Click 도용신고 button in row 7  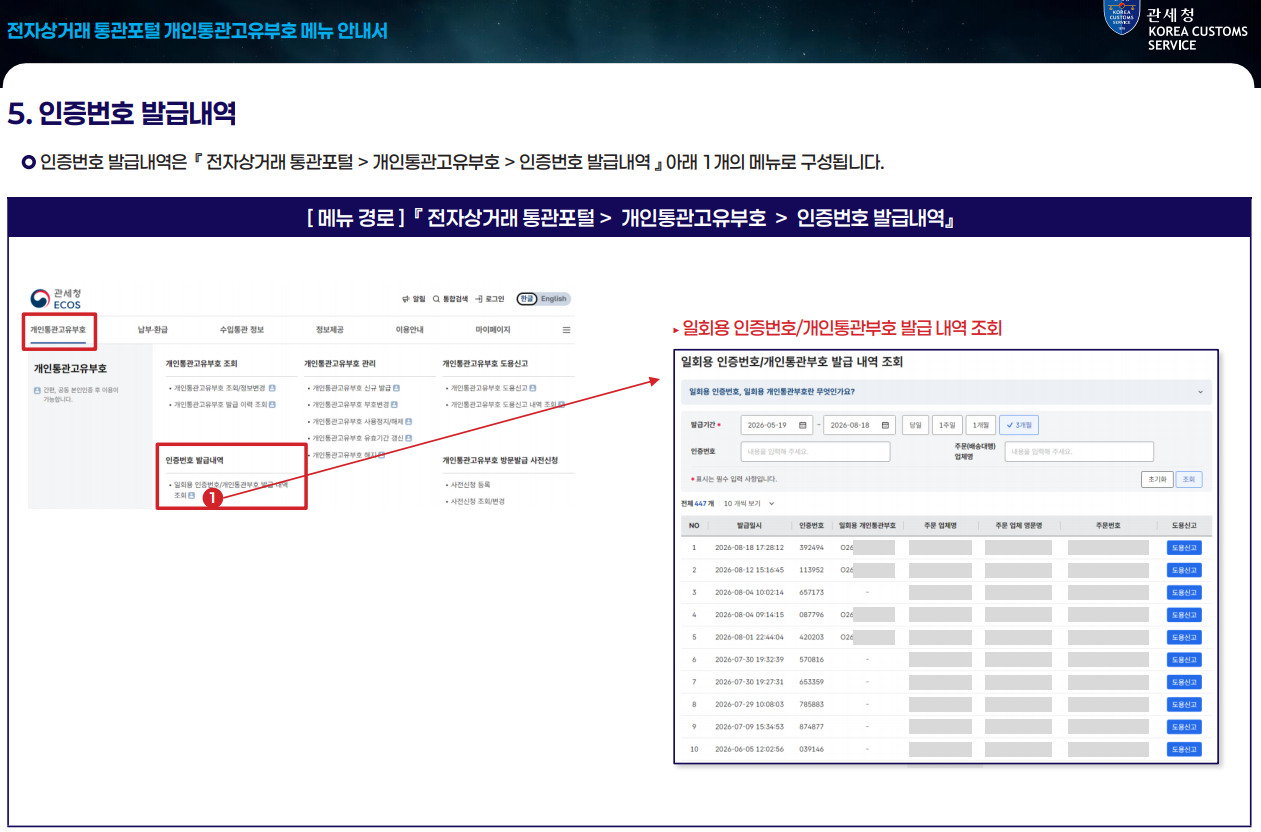pyautogui.click(x=1184, y=682)
